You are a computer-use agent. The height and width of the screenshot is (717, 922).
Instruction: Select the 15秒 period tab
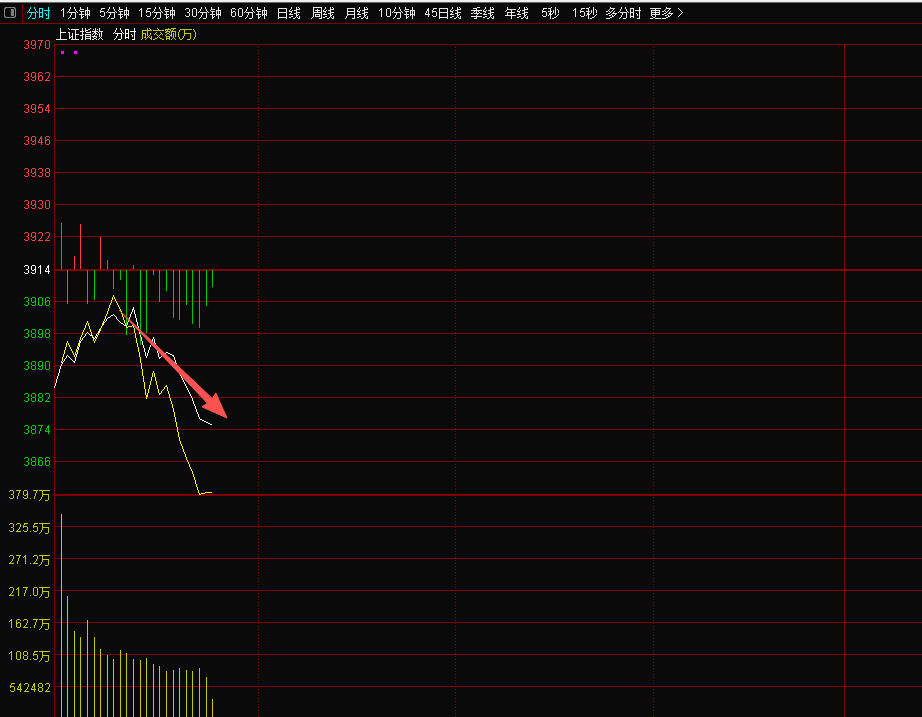click(x=584, y=13)
